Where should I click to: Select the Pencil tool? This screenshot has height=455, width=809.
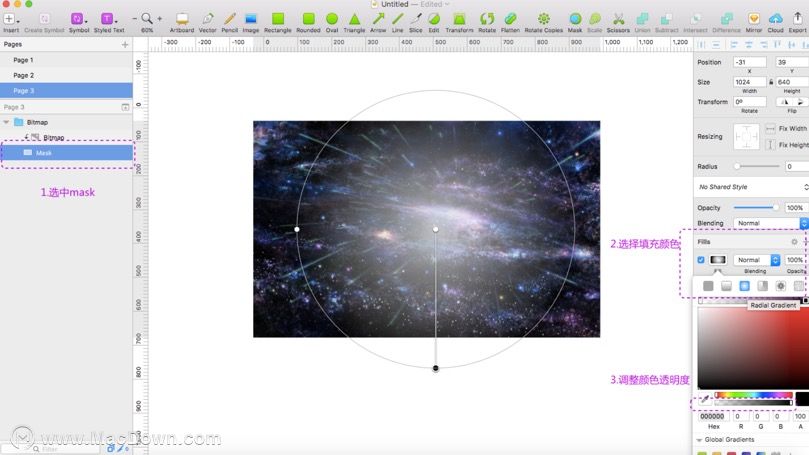(230, 19)
